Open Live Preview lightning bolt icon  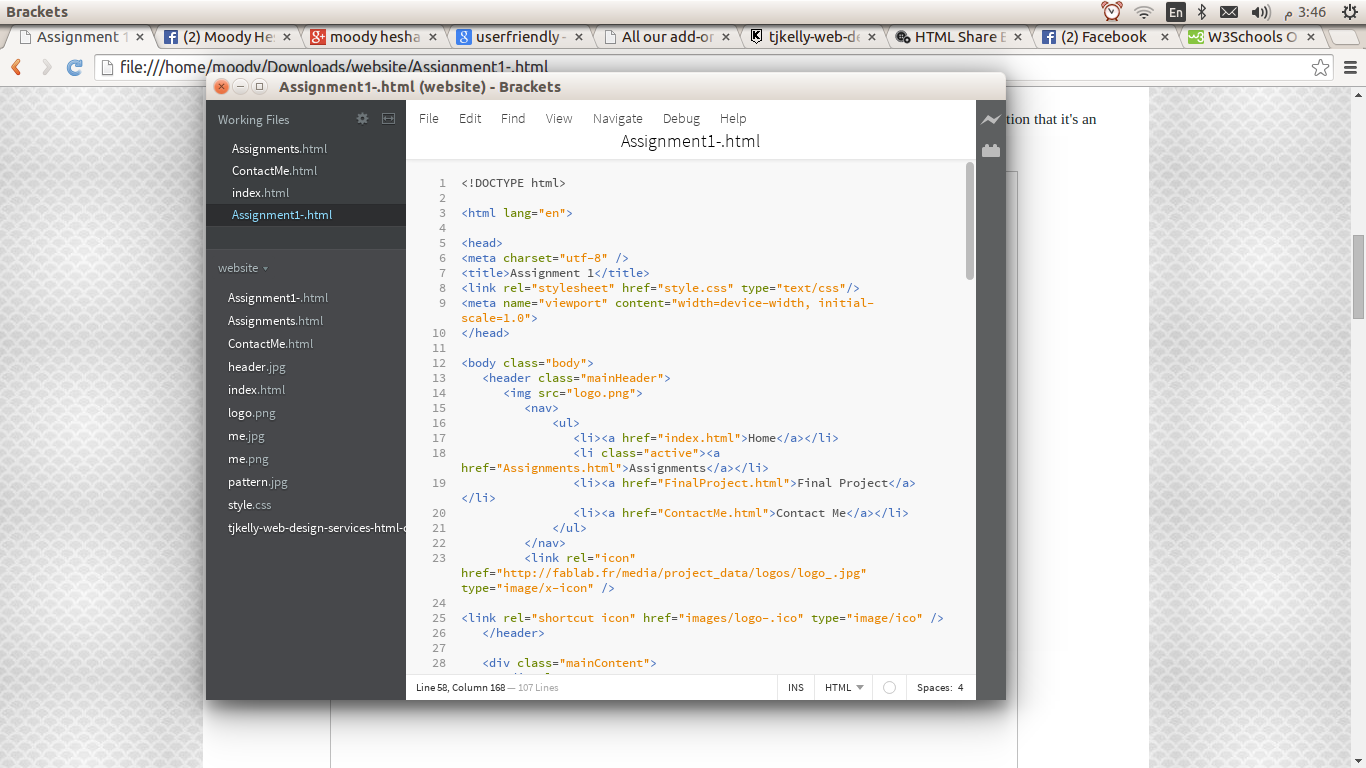[990, 120]
